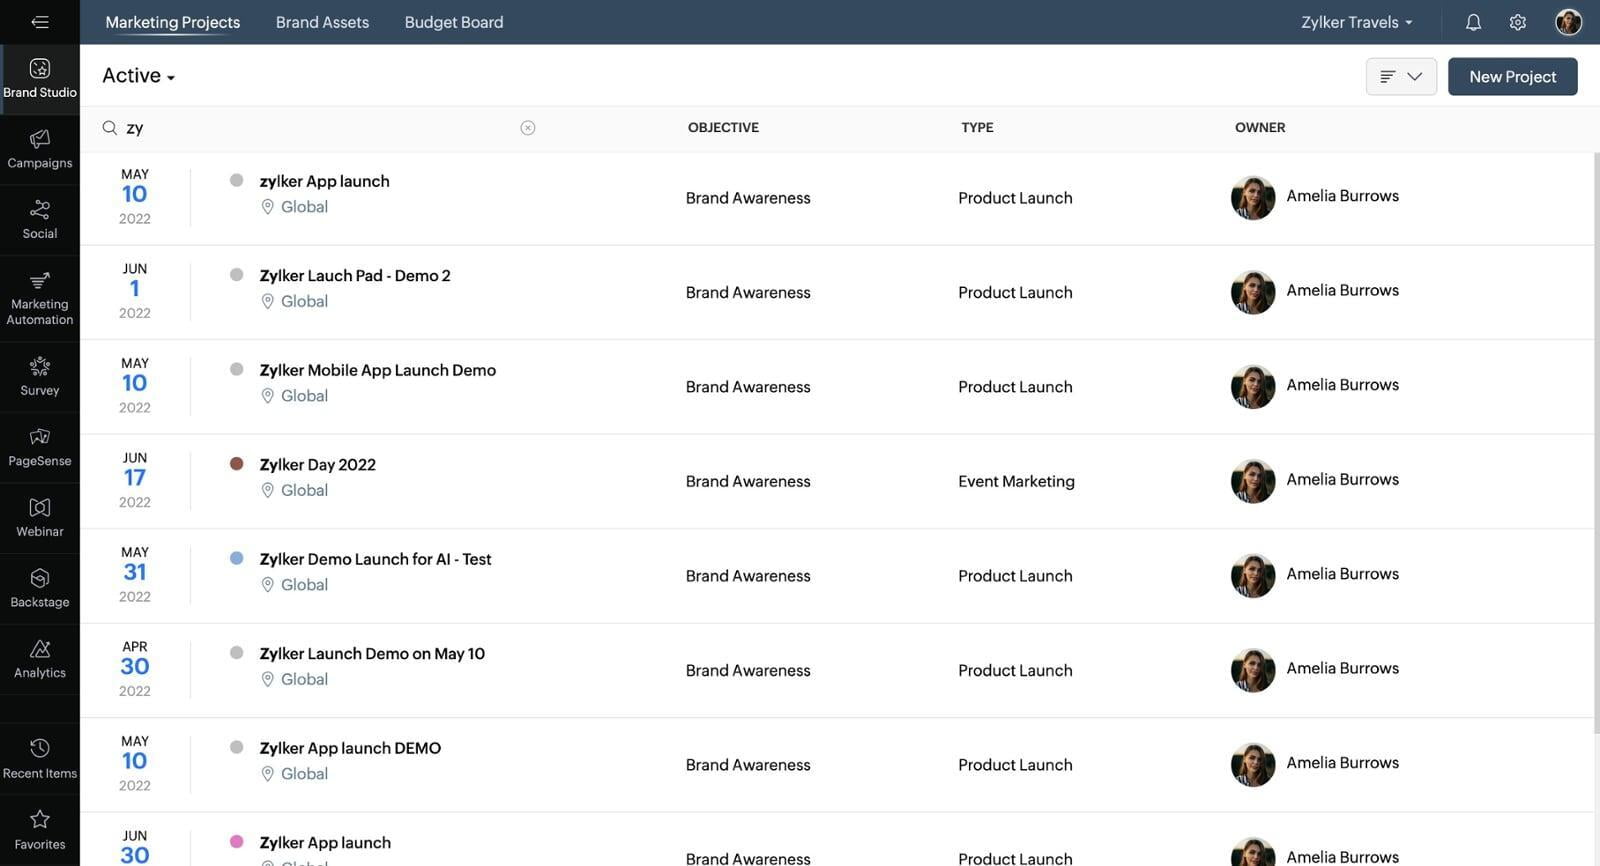The image size is (1600, 866).
Task: Click location pin of zylker App launch
Action: (x=268, y=207)
